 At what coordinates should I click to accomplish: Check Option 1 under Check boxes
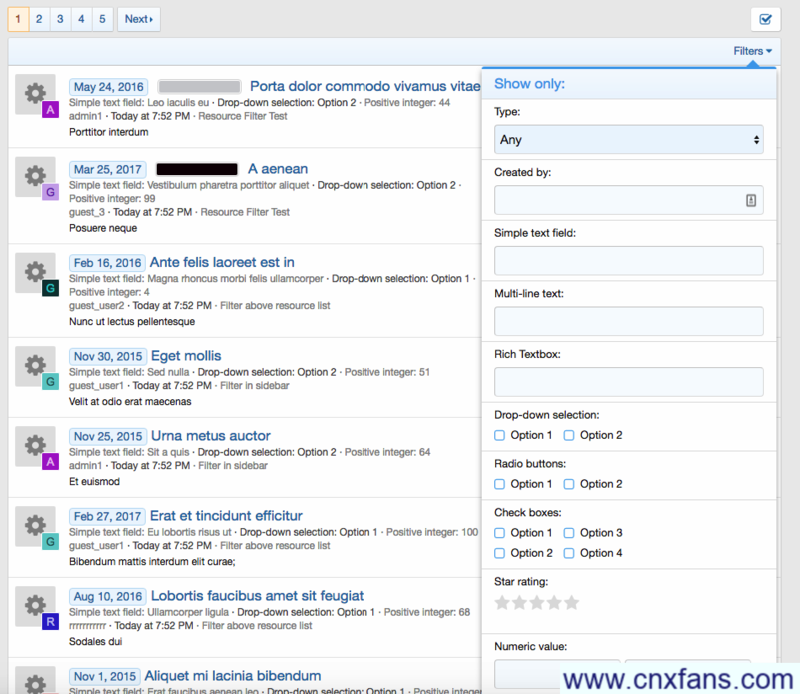point(499,533)
